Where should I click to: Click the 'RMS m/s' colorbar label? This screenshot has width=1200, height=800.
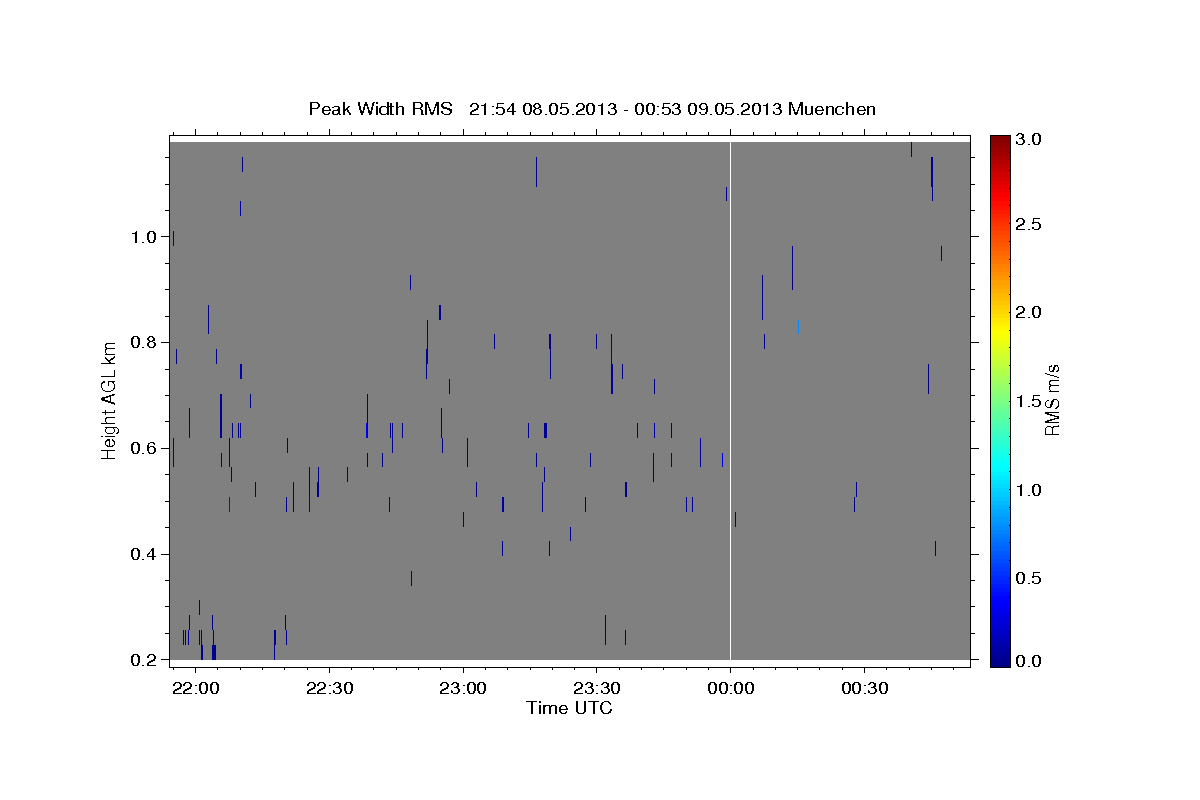(x=1051, y=400)
